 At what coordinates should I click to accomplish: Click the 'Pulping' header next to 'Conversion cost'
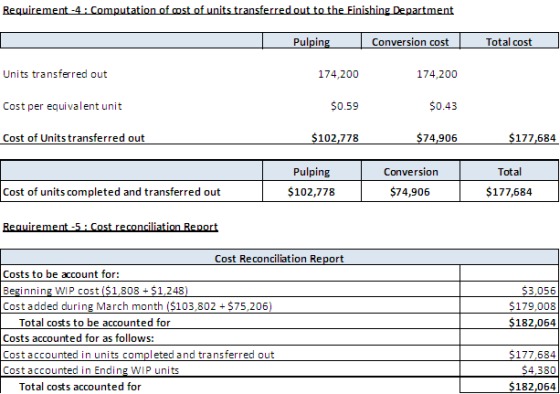coord(311,42)
